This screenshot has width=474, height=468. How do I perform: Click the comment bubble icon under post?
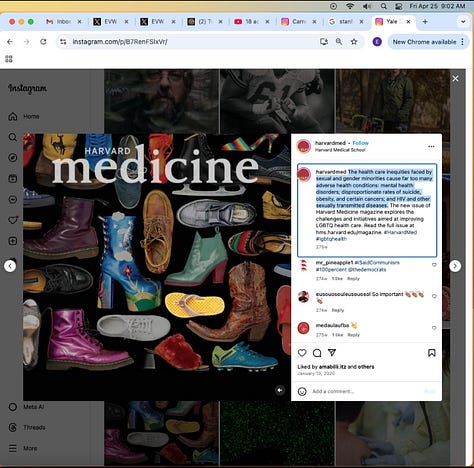(x=317, y=353)
